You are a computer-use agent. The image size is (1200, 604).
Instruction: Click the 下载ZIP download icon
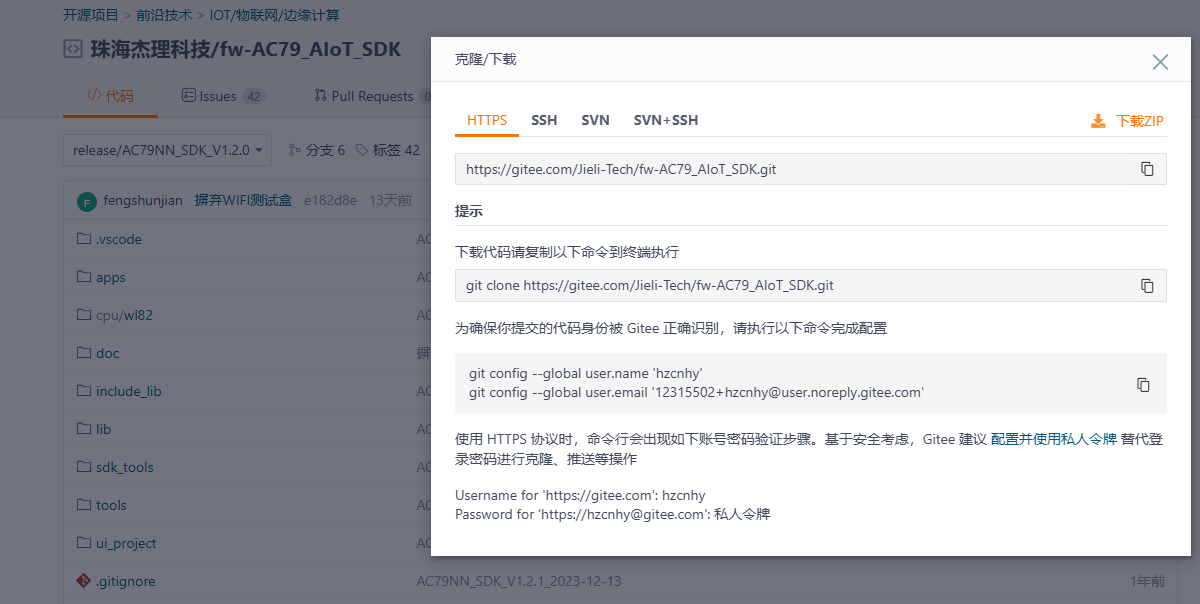[1098, 121]
